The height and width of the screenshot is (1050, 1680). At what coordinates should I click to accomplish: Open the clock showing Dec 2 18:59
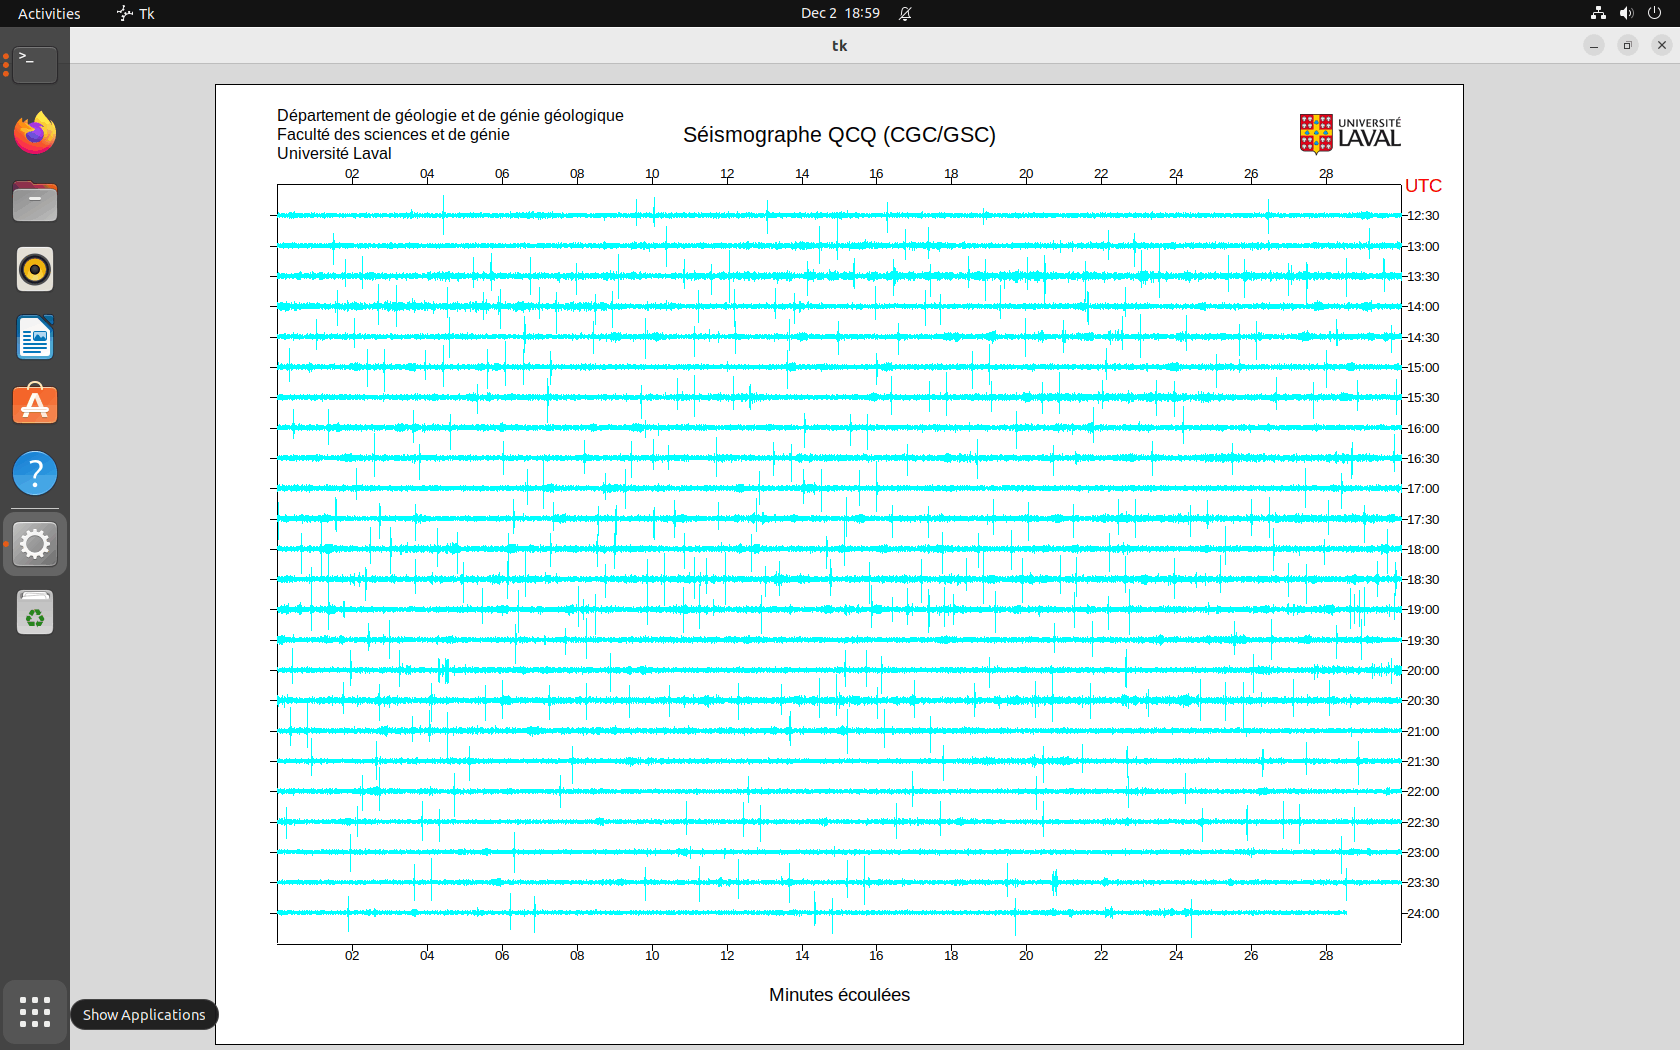point(840,13)
